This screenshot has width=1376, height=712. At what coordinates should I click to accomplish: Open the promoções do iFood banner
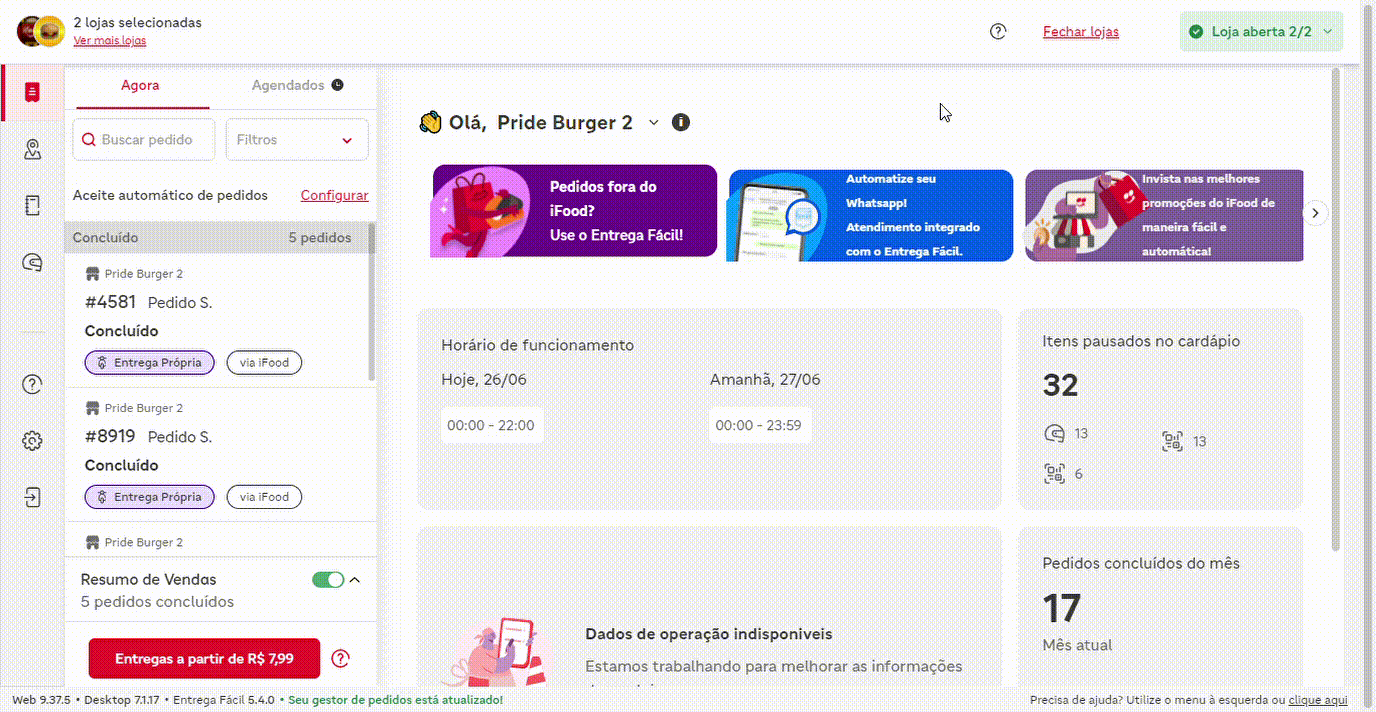(1164, 215)
